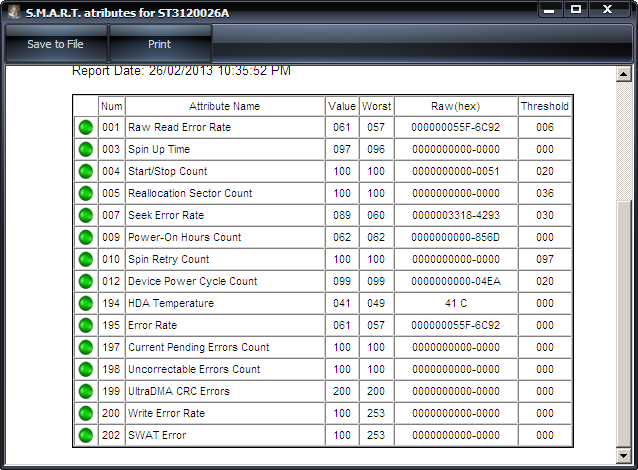Click the vertical scrollbar thumb
This screenshot has height=470, width=638.
point(623,324)
